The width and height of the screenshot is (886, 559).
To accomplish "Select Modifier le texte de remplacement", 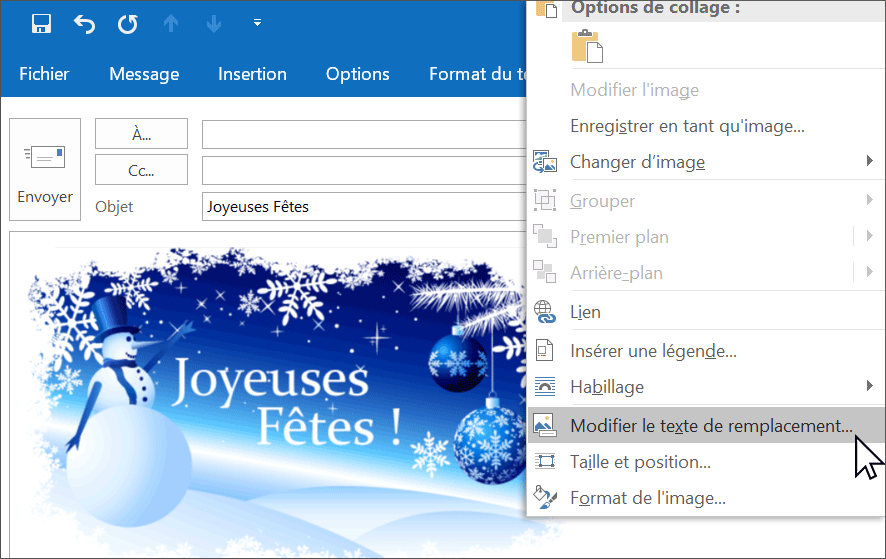I will tap(710, 425).
